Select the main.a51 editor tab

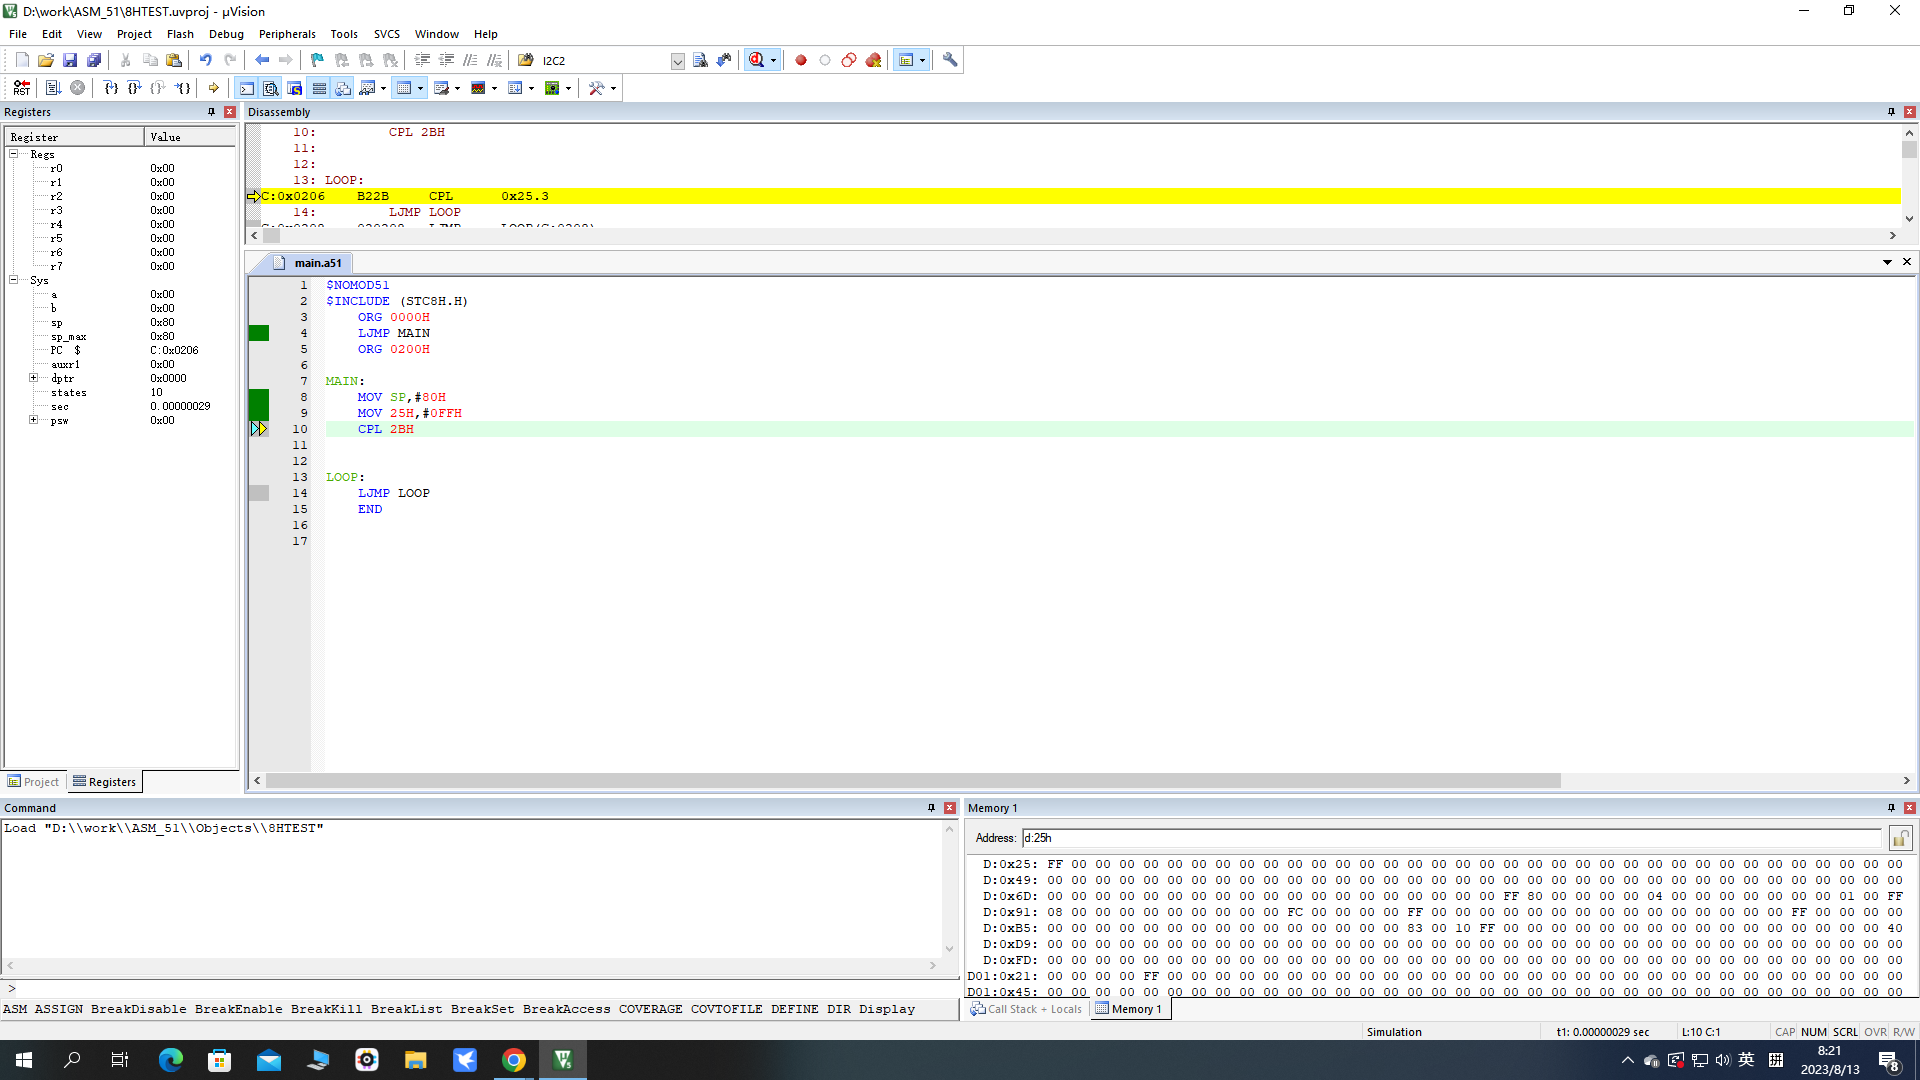click(x=308, y=263)
